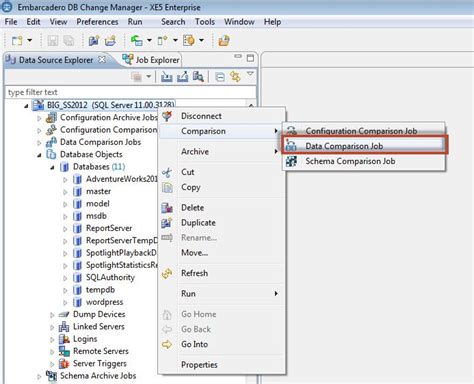Expand Configuration Comparison node
This screenshot has width=474, height=384.
click(39, 130)
